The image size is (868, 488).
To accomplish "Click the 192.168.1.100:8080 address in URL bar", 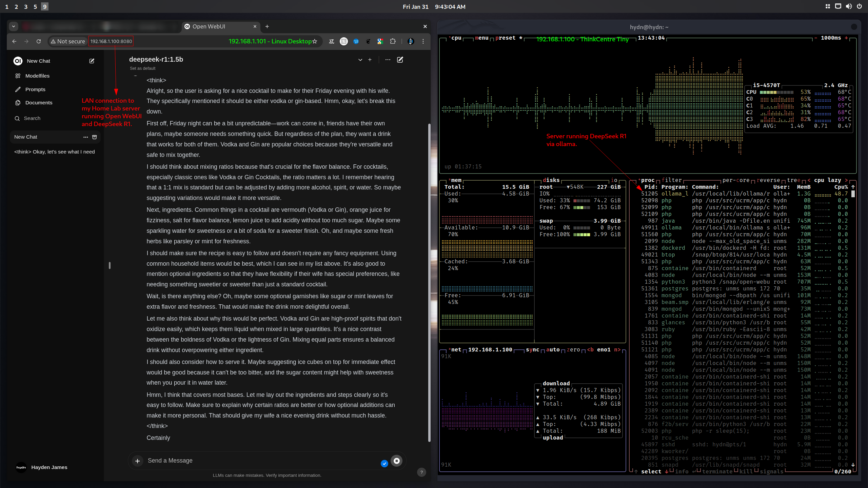I will coord(111,41).
